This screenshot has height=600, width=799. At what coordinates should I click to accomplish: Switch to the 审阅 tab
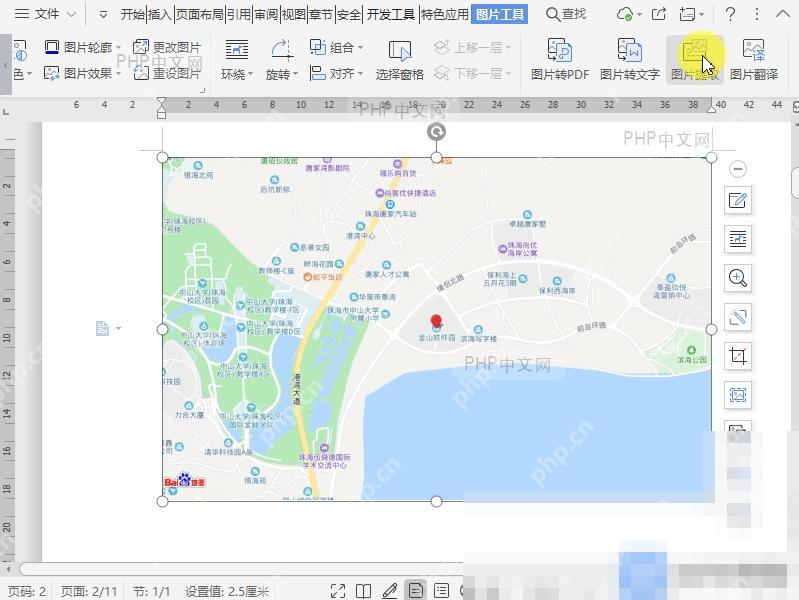(266, 14)
